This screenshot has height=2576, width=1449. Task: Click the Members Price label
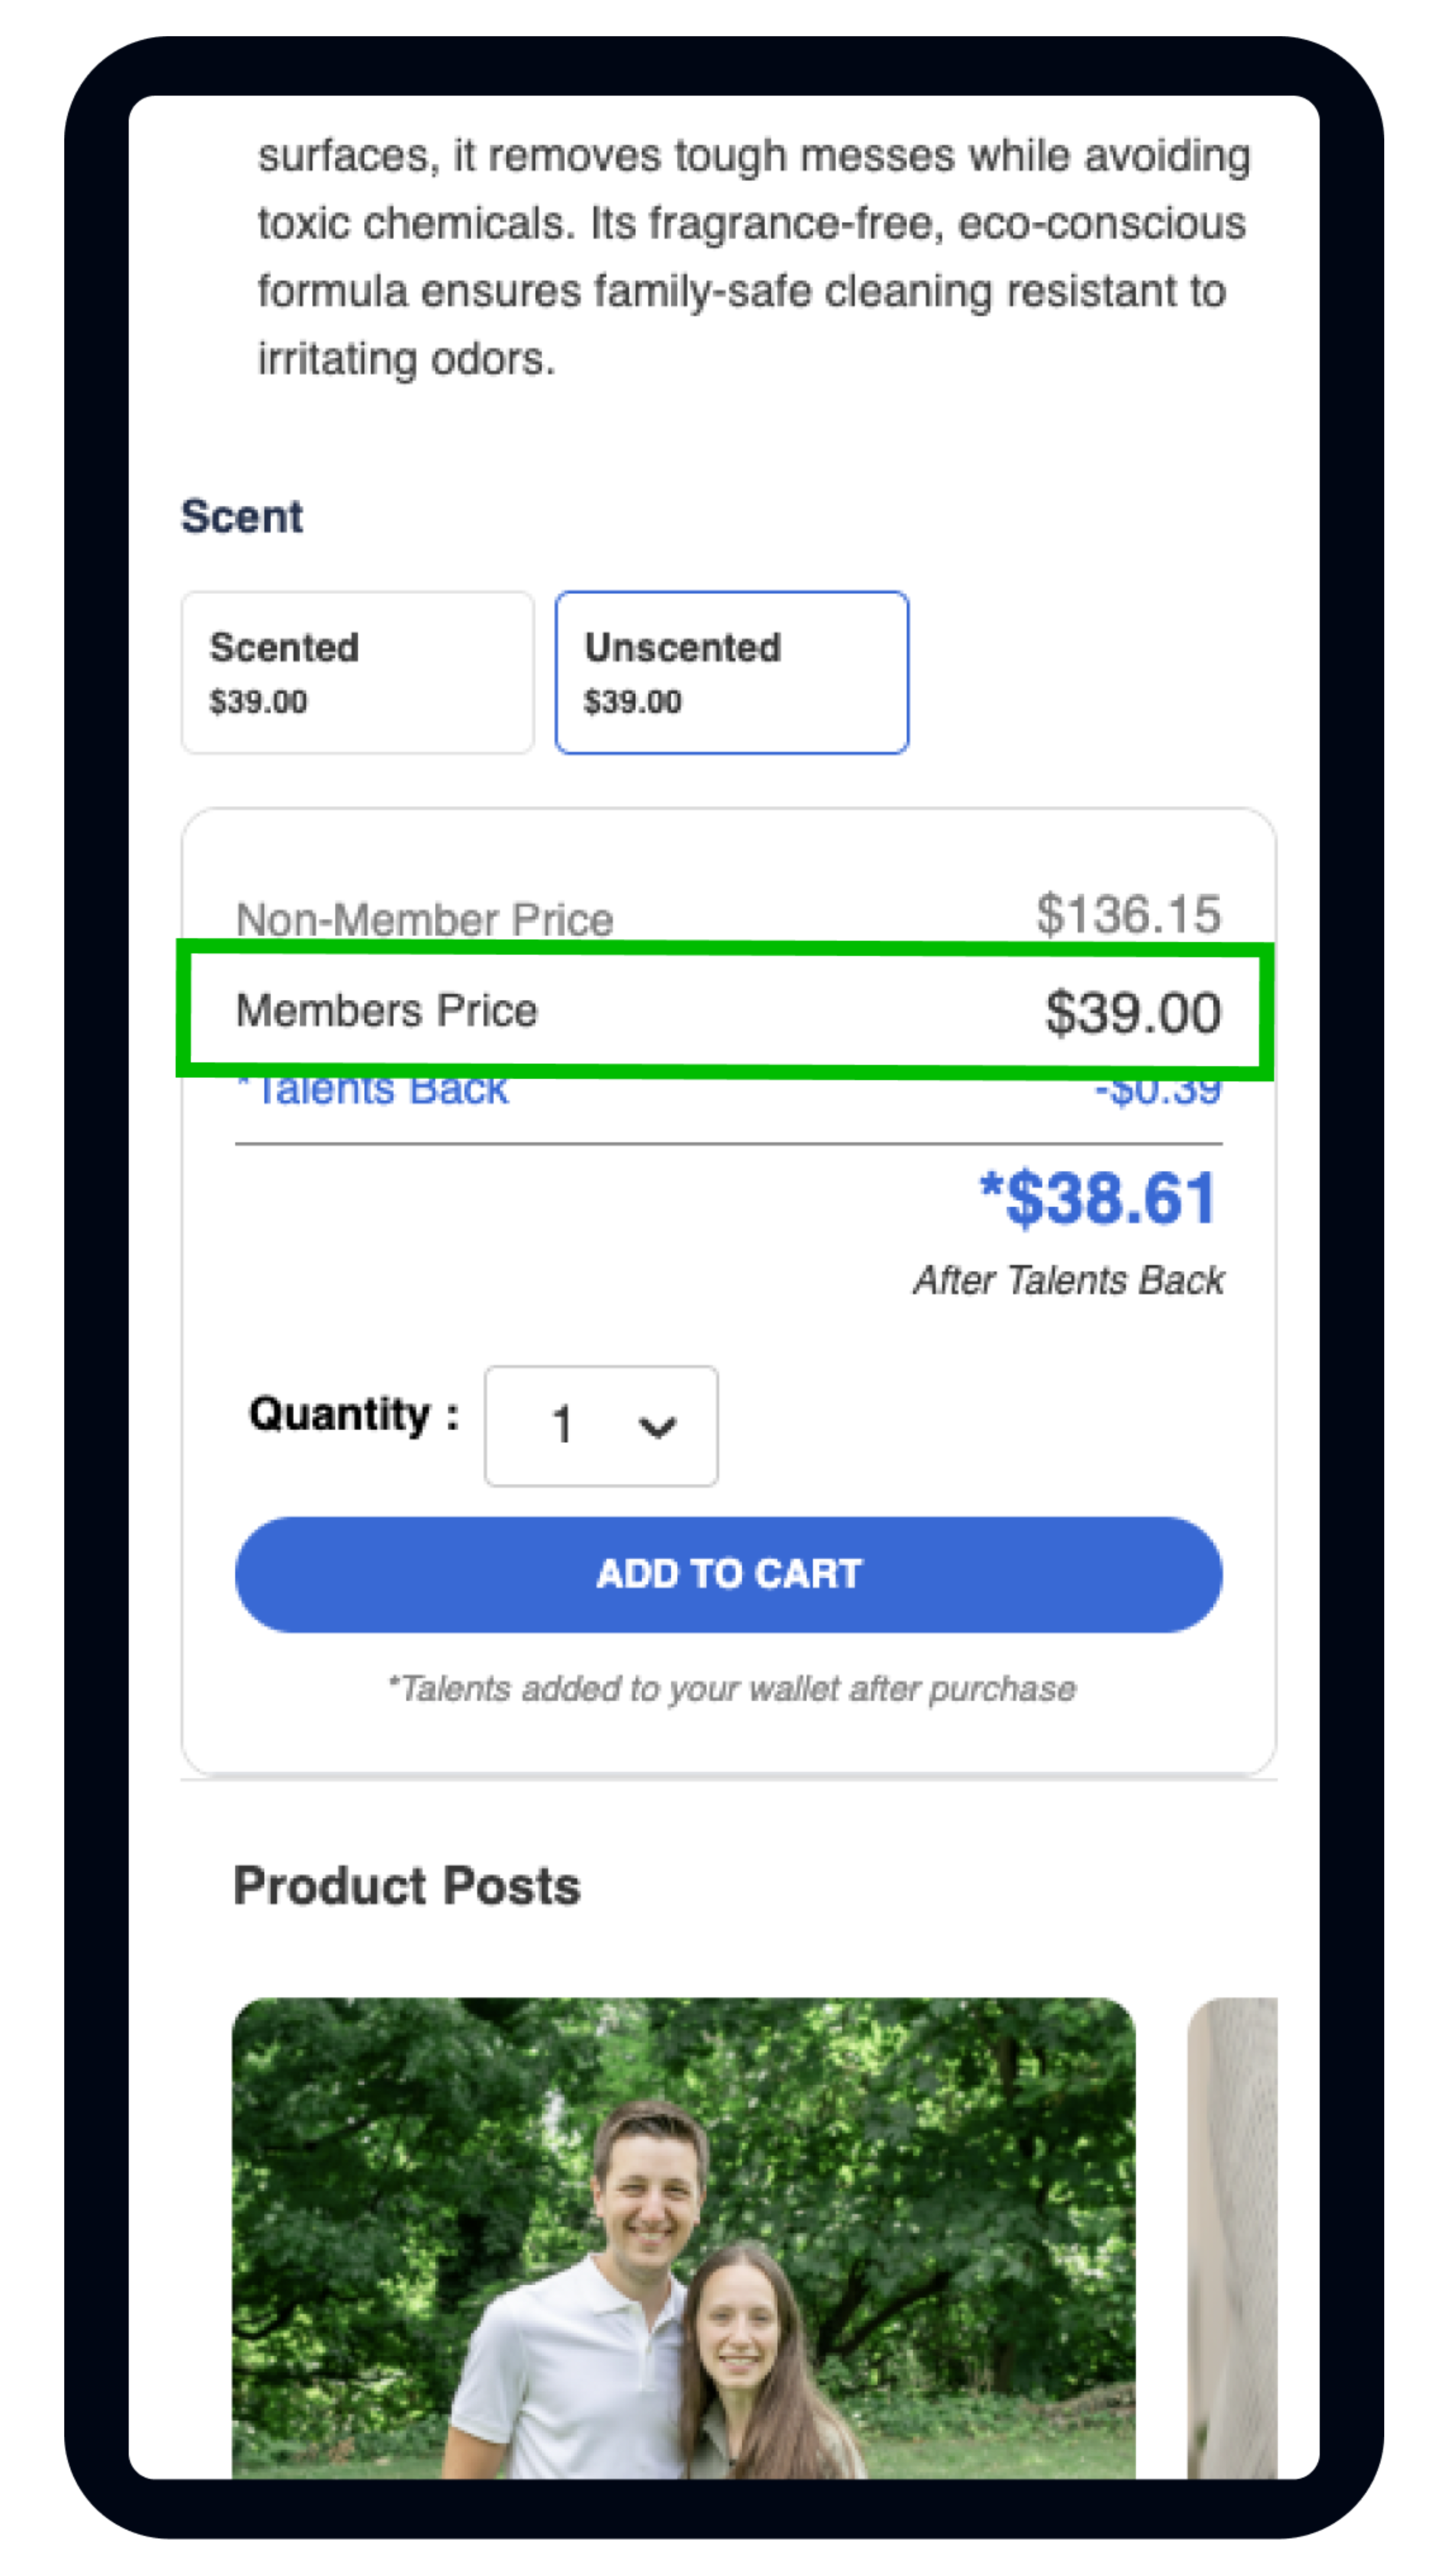coord(386,1010)
